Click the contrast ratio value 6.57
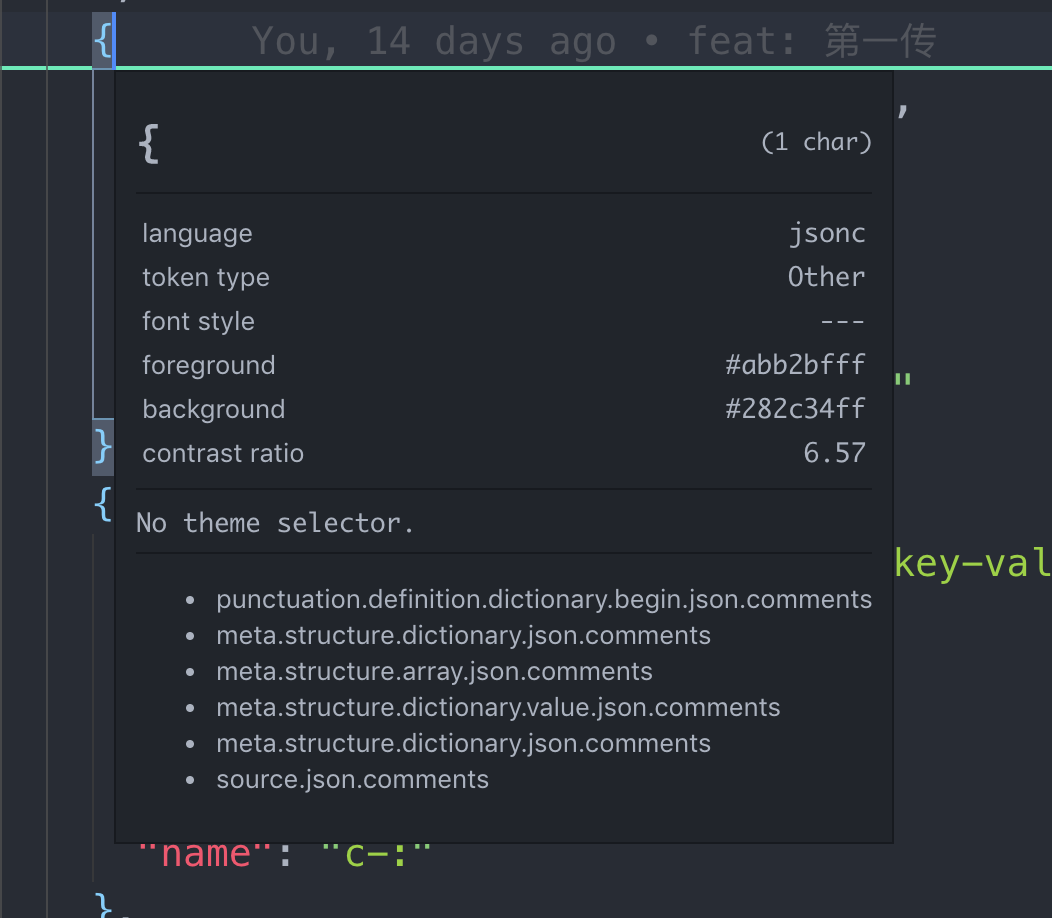Viewport: 1052px width, 918px height. click(x=834, y=453)
